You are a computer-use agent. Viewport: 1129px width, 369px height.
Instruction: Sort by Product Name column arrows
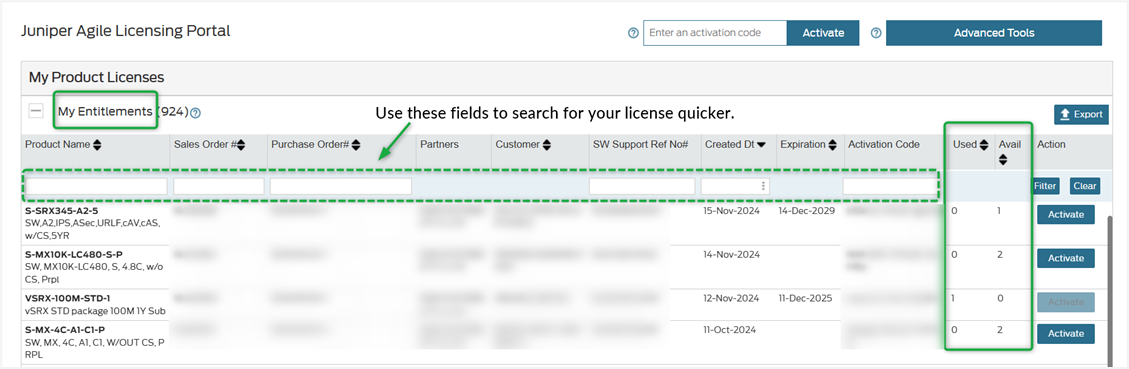tap(97, 145)
